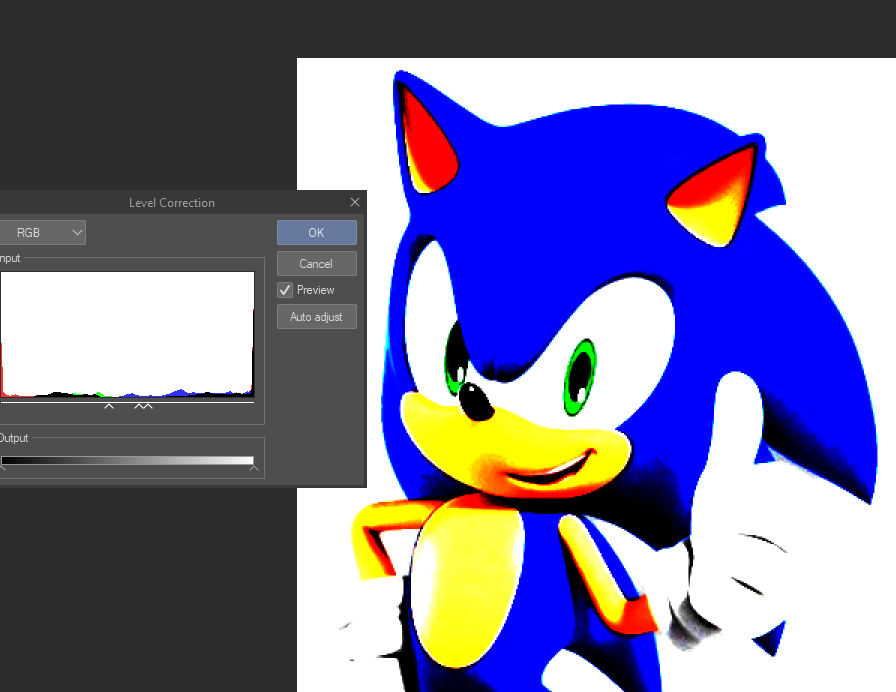This screenshot has width=896, height=692.
Task: Confirm level correction with OK
Action: click(316, 233)
